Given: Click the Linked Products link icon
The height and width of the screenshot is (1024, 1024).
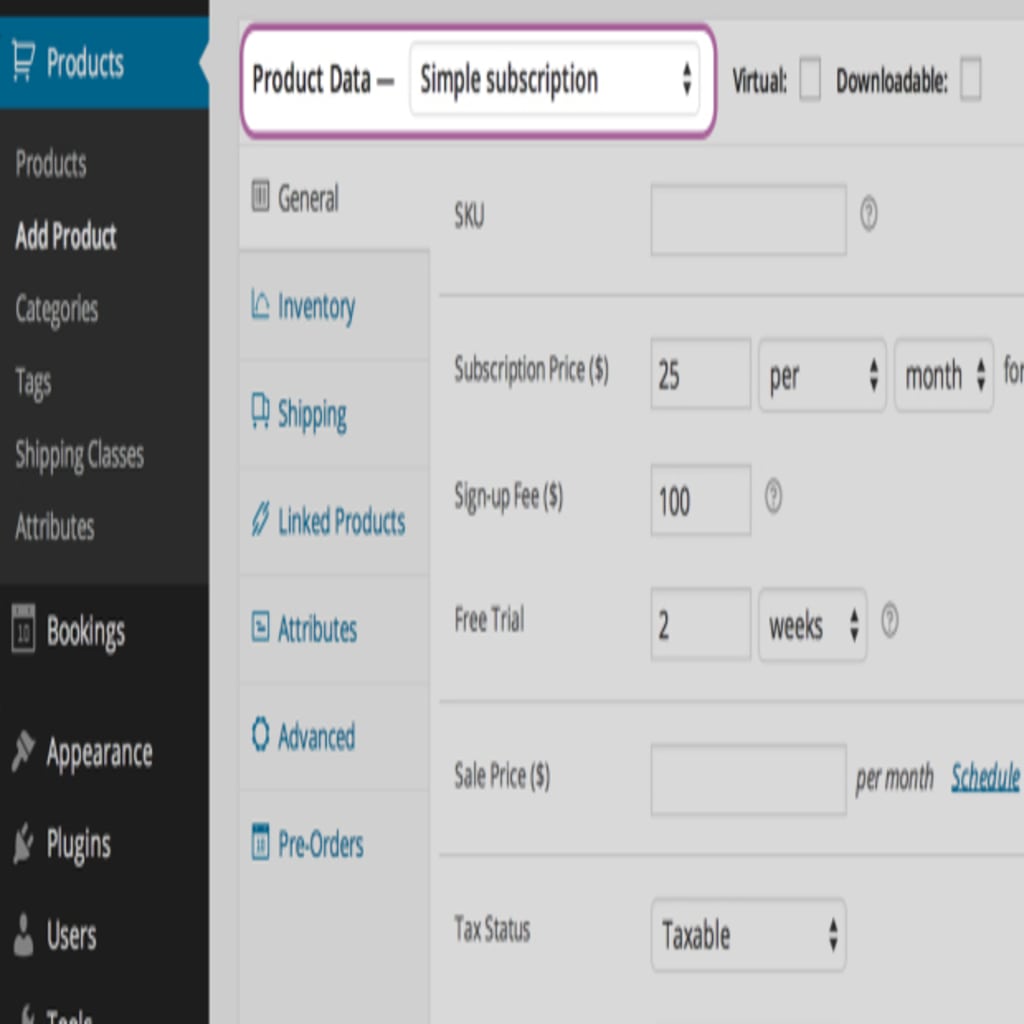Looking at the screenshot, I should point(260,519).
